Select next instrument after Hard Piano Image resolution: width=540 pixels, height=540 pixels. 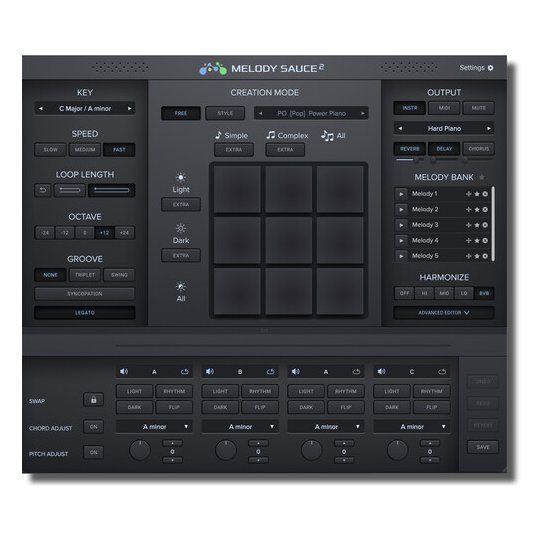click(x=489, y=128)
